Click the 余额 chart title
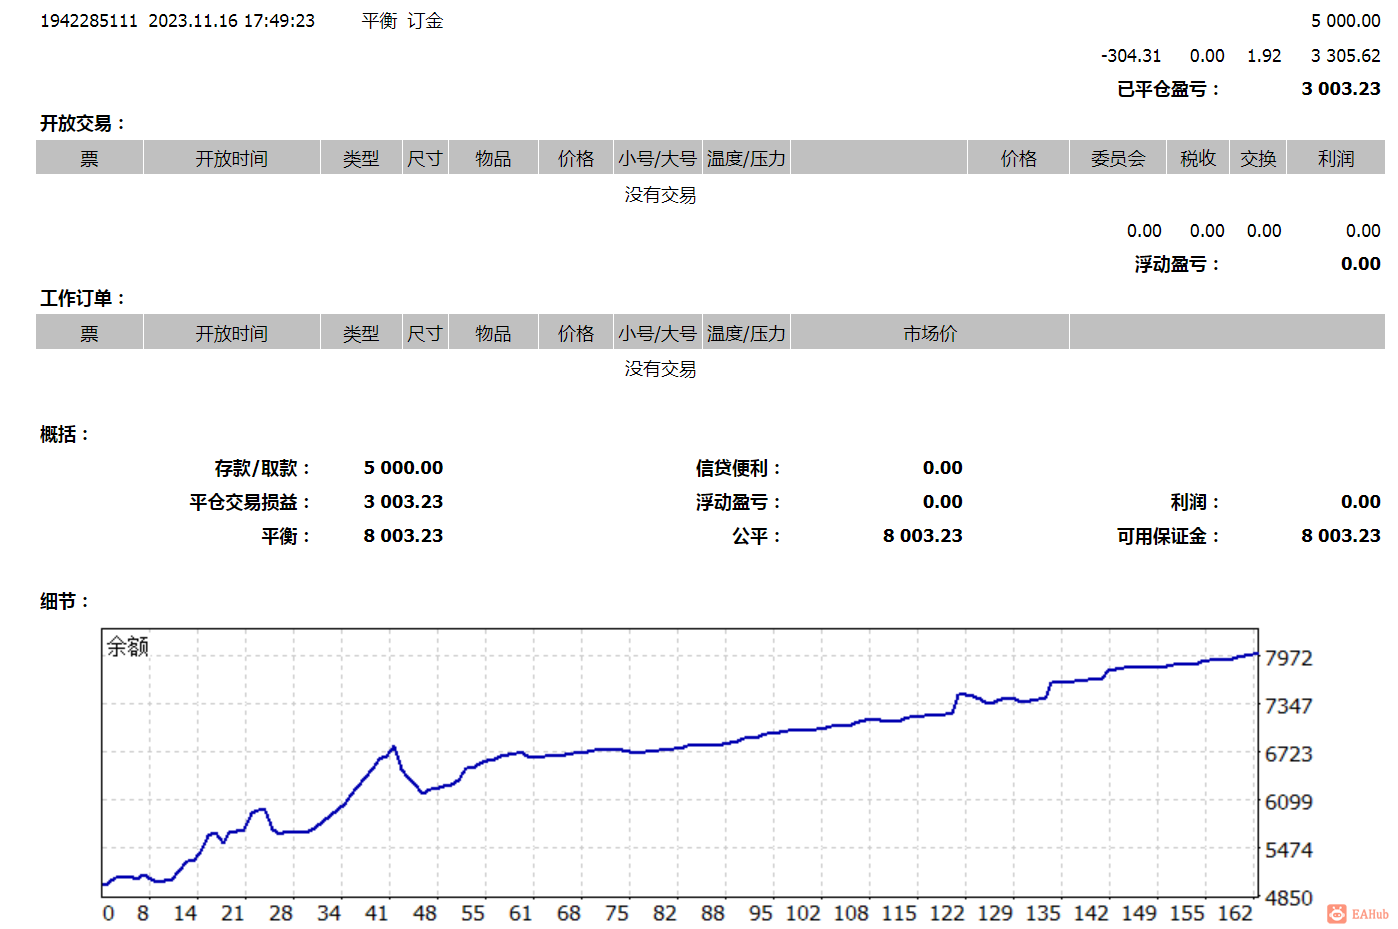Screen dimensions: 1398x929 pyautogui.click(x=128, y=647)
